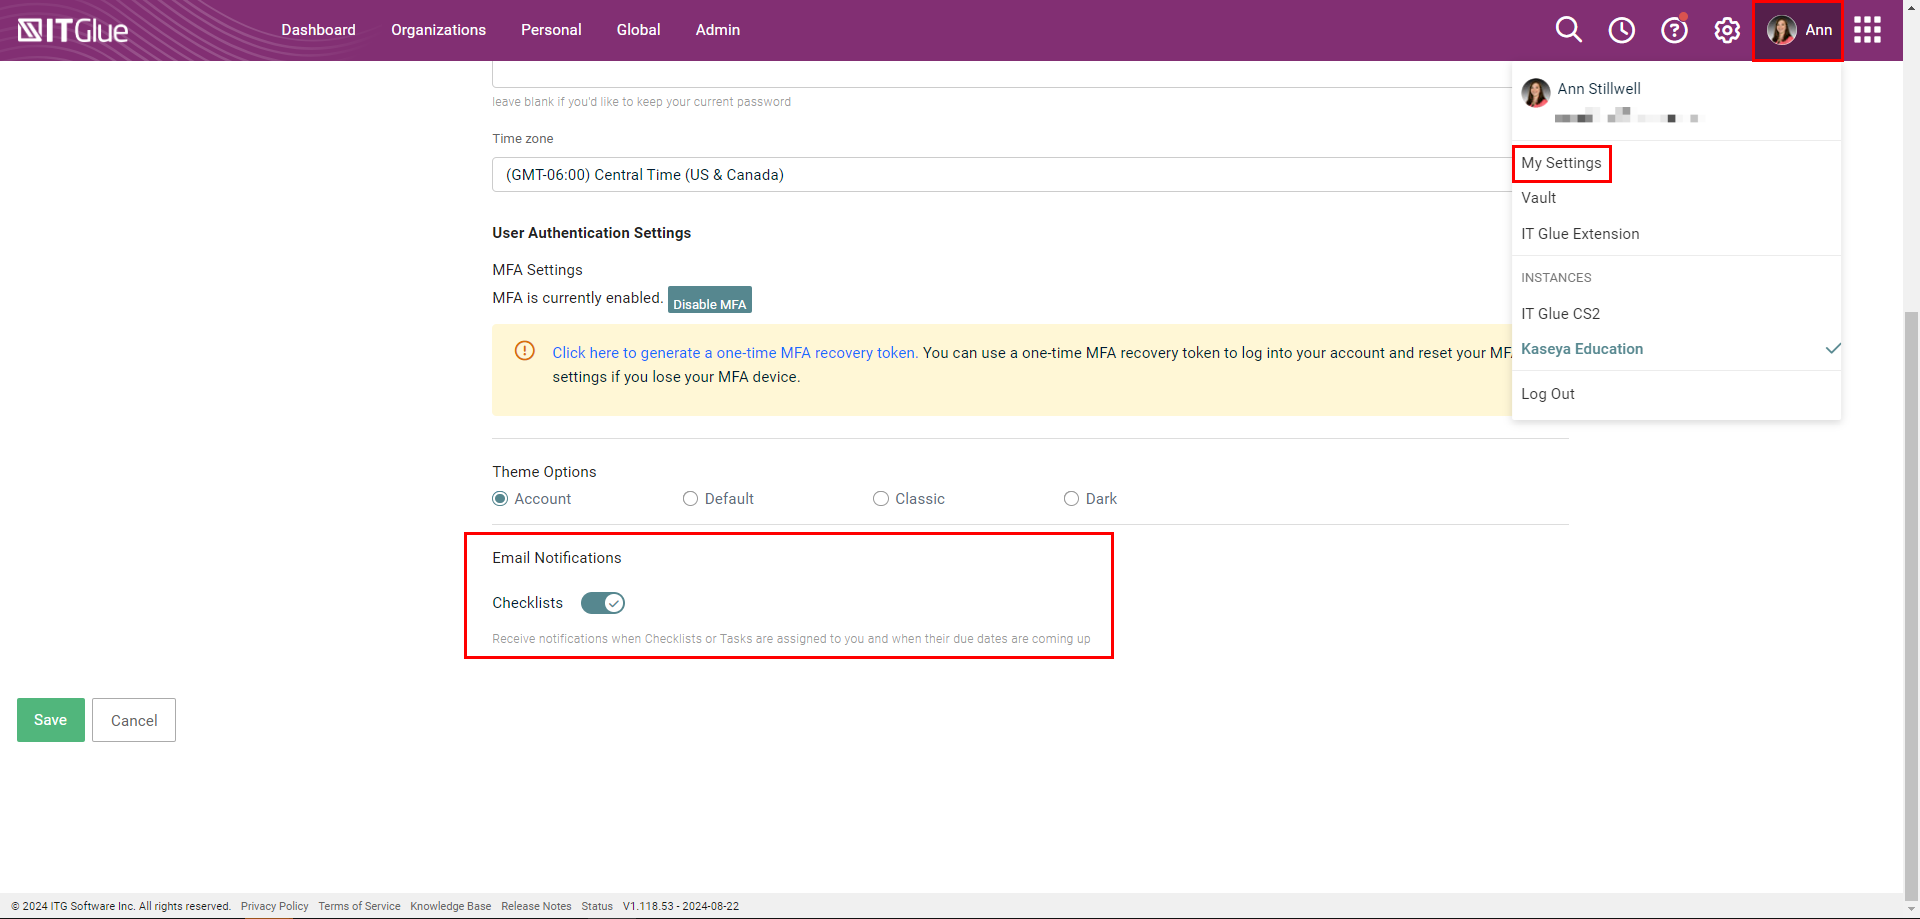Open the Global menu
Image resolution: width=1920 pixels, height=919 pixels.
click(638, 30)
